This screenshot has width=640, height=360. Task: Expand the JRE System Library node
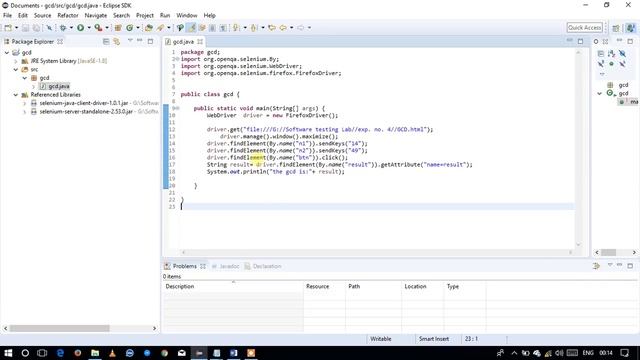pos(16,61)
